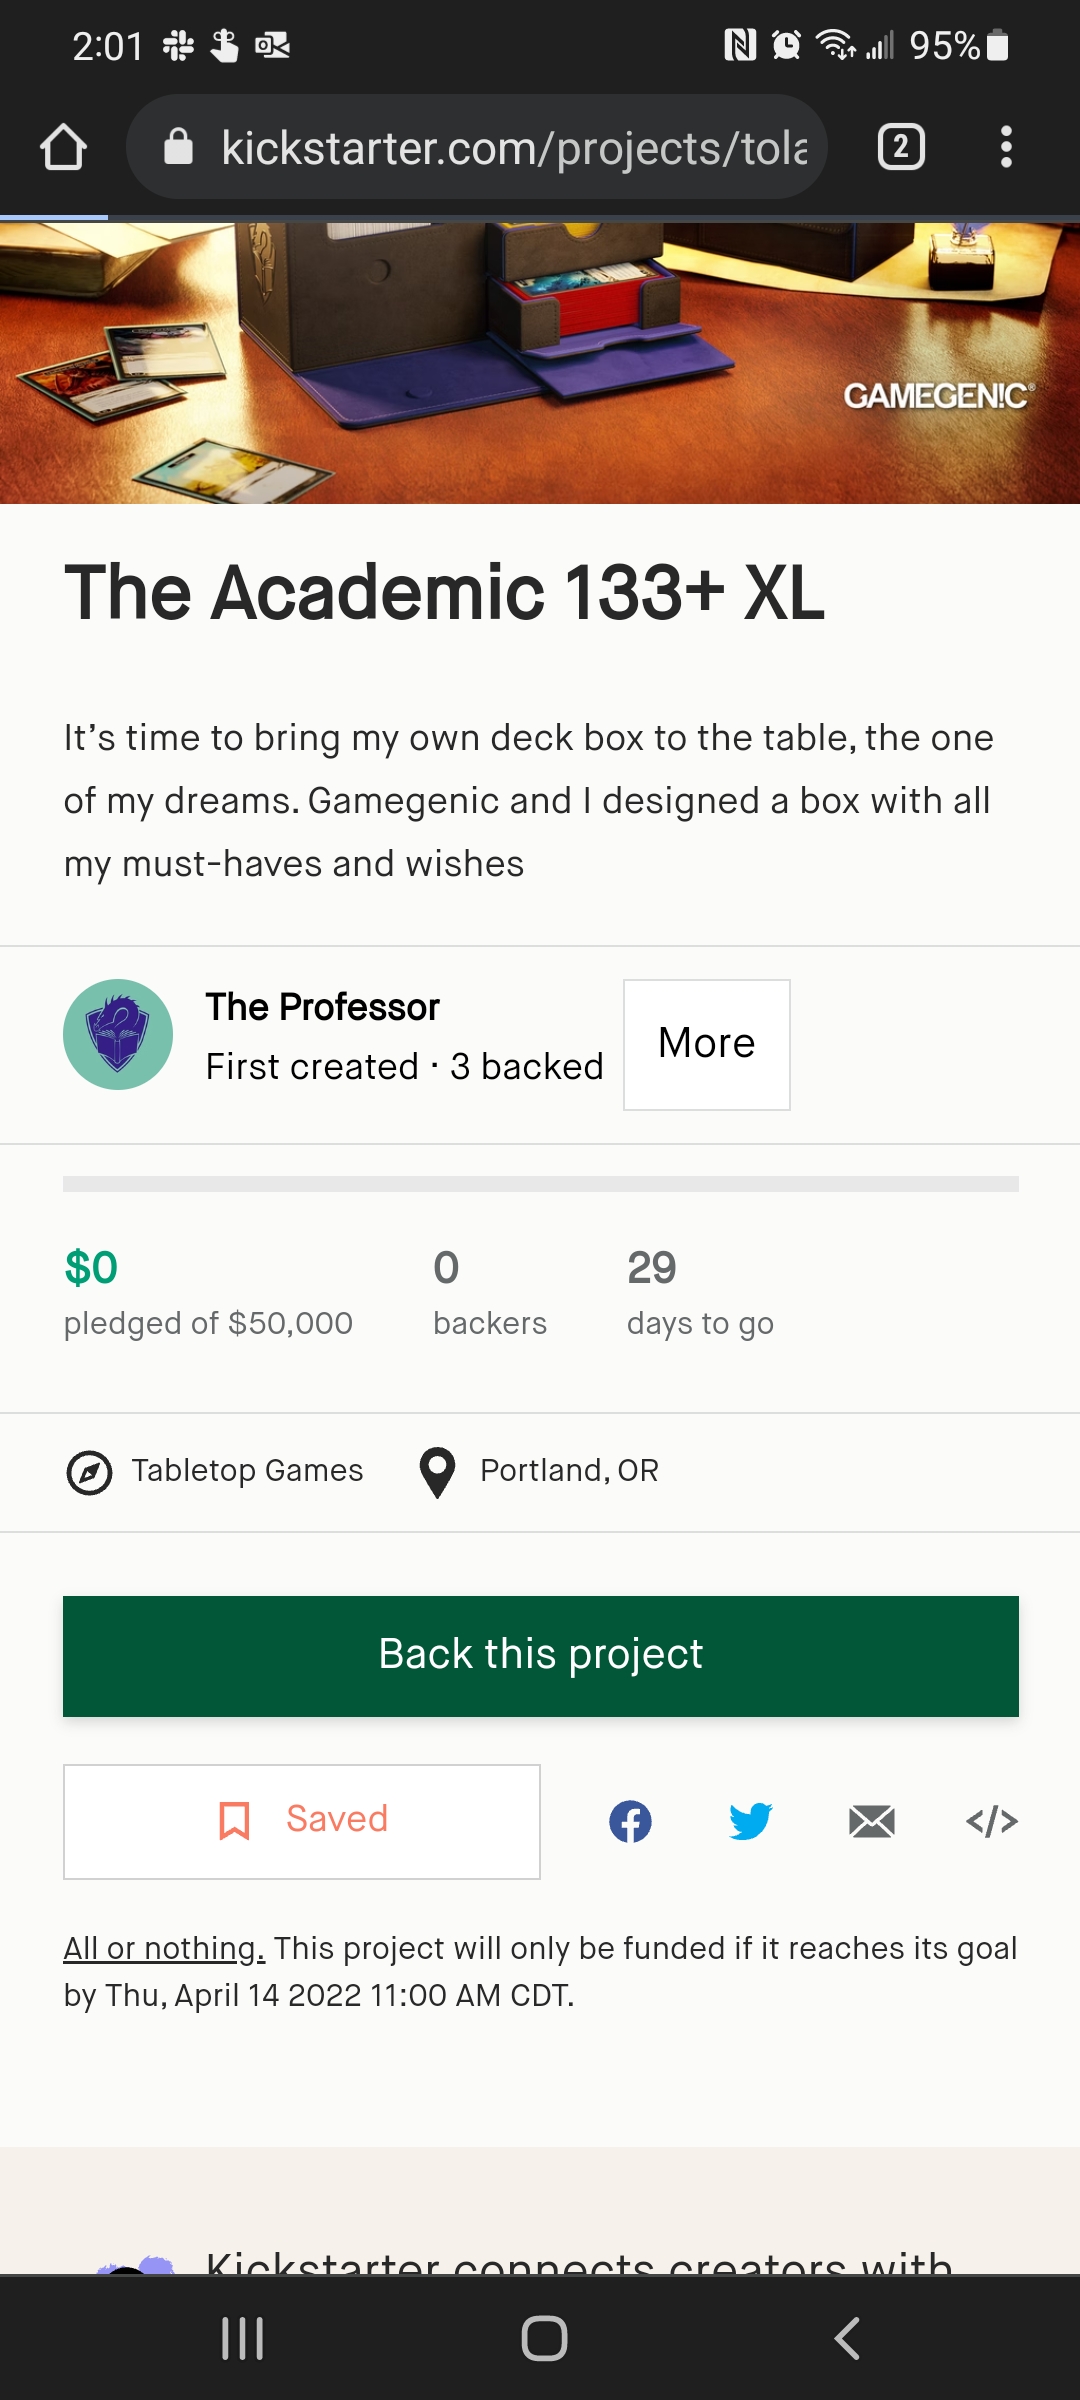Expand creator details with More button
Image resolution: width=1080 pixels, height=2400 pixels.
click(707, 1044)
